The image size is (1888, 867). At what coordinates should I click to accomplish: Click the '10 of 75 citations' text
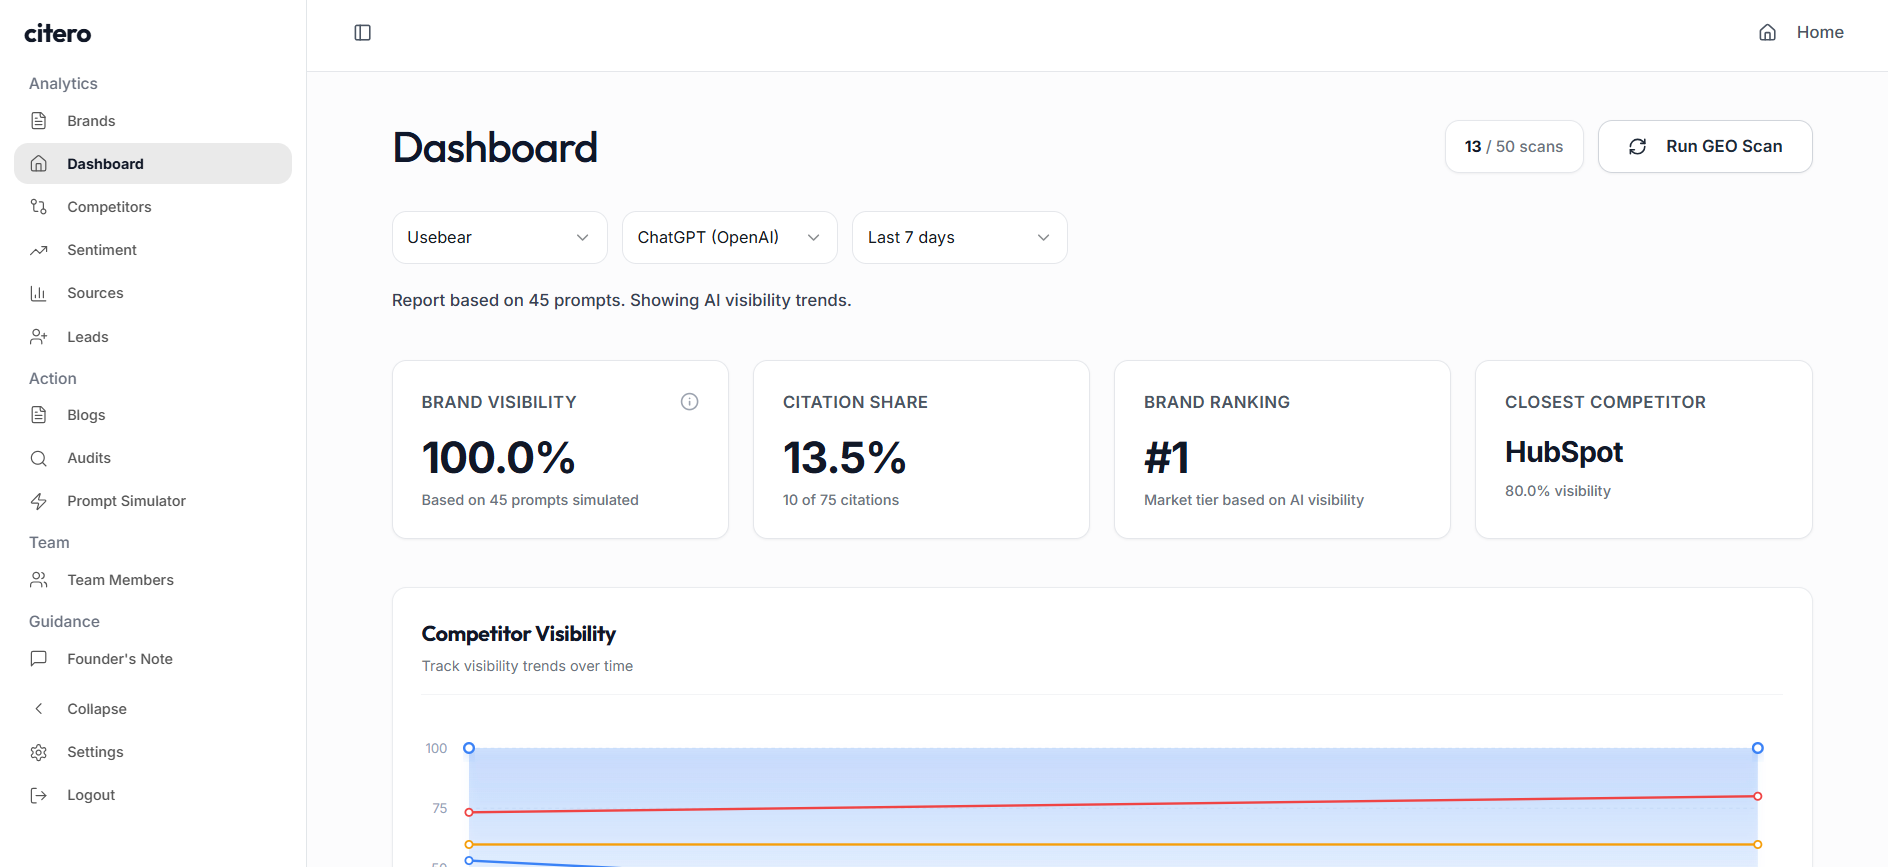[841, 500]
